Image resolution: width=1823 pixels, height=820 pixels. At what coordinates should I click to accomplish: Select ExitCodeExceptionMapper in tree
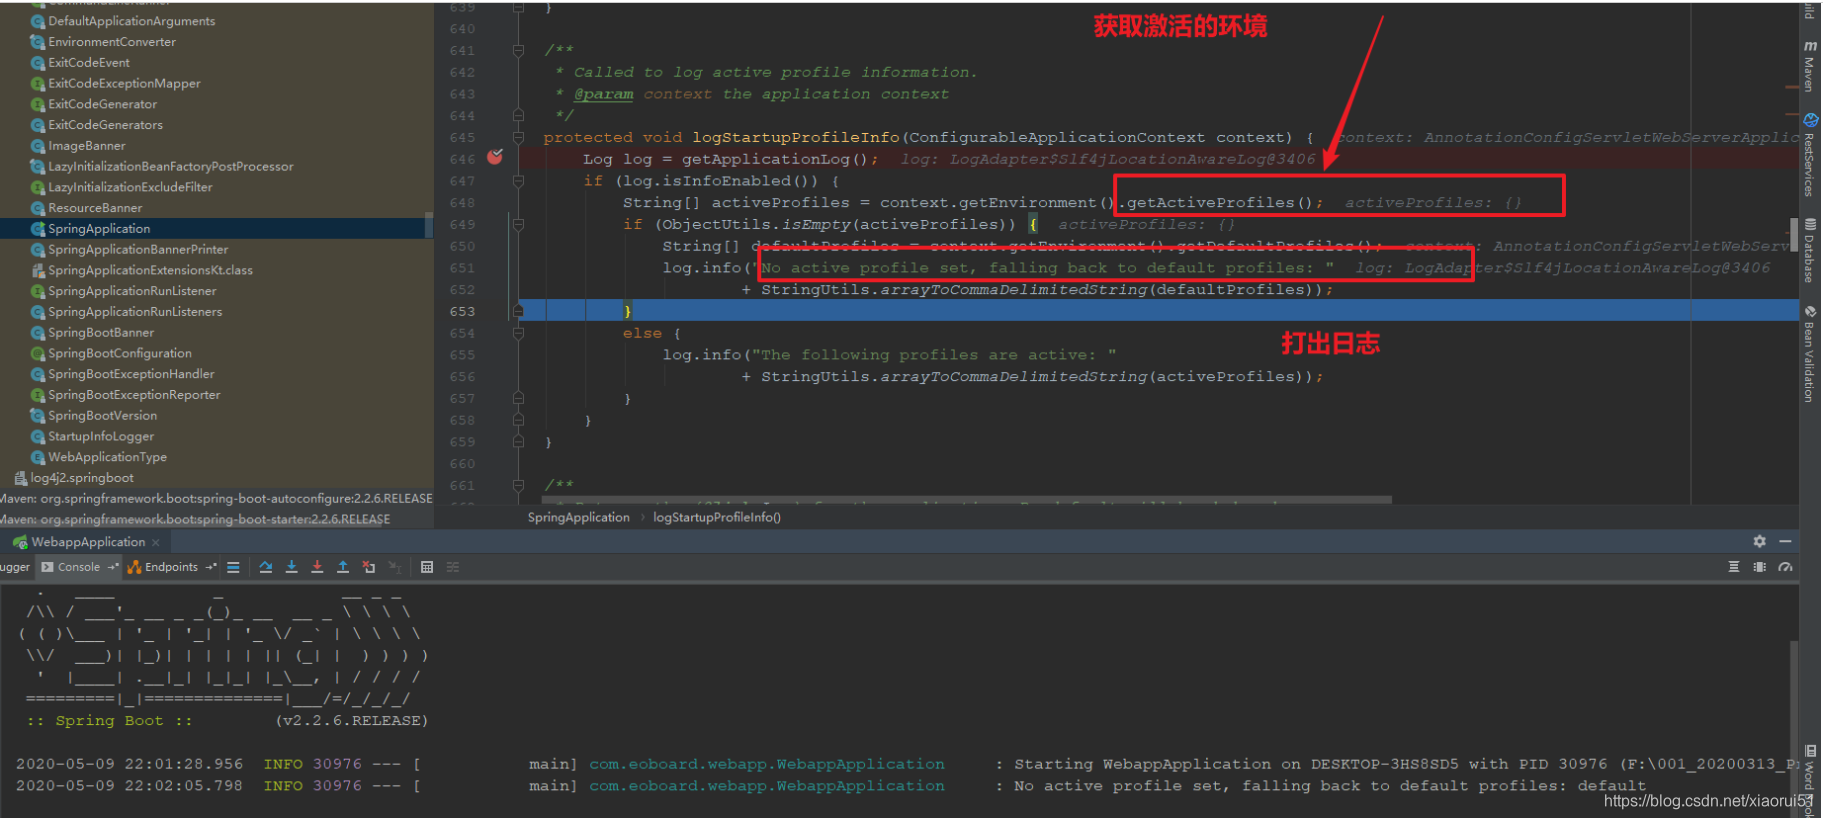click(124, 84)
